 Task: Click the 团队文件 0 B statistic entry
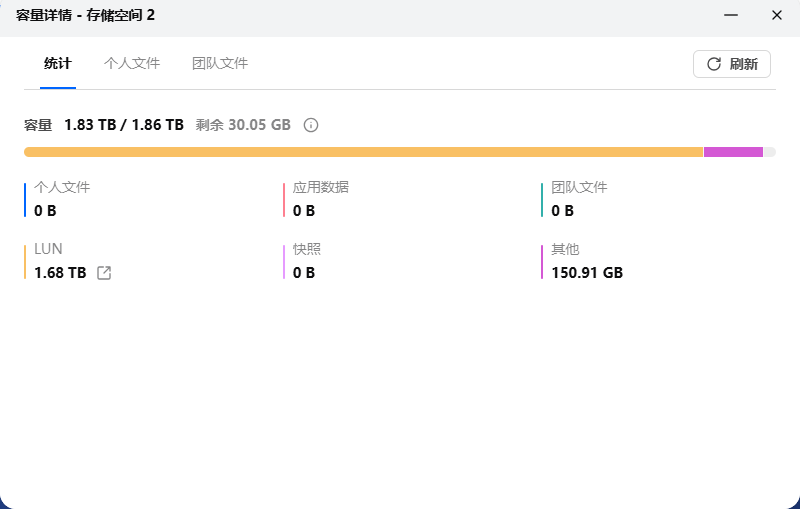coord(579,199)
